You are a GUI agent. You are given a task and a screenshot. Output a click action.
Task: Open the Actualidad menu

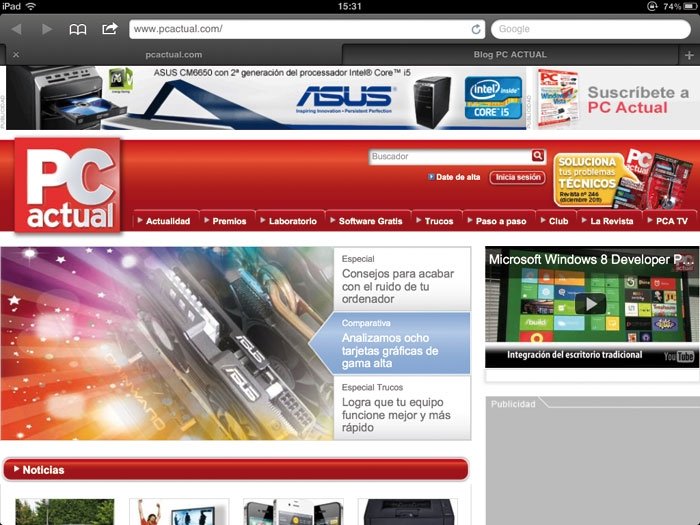(x=166, y=221)
